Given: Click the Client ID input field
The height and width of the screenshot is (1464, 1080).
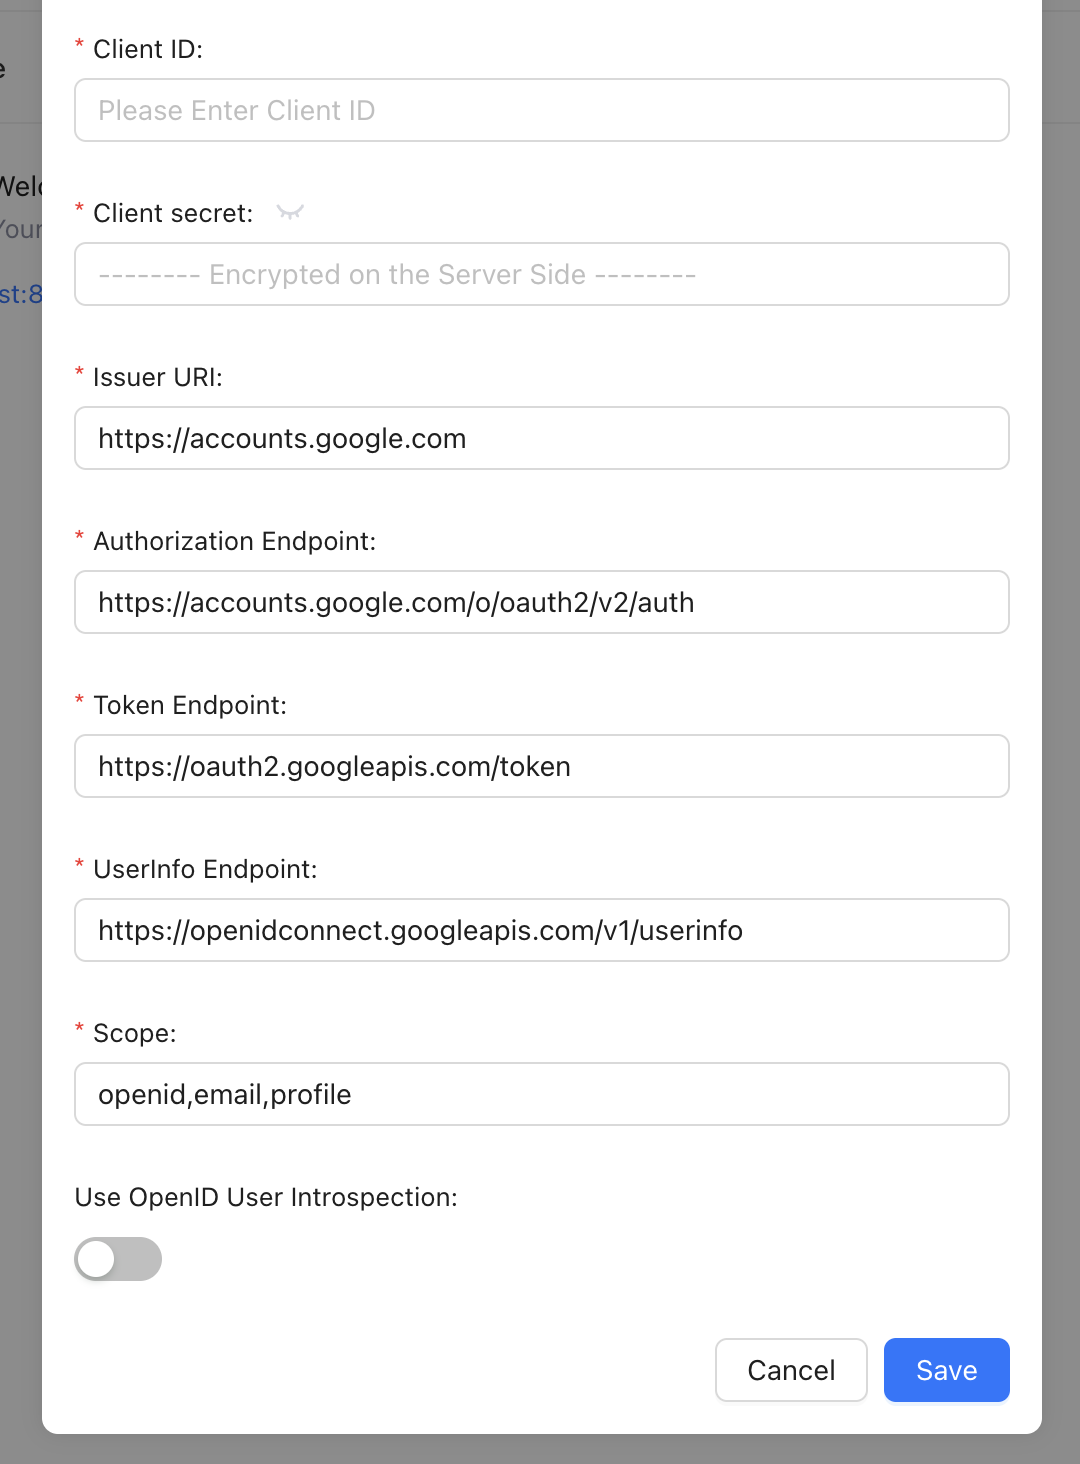Looking at the screenshot, I should click(541, 110).
